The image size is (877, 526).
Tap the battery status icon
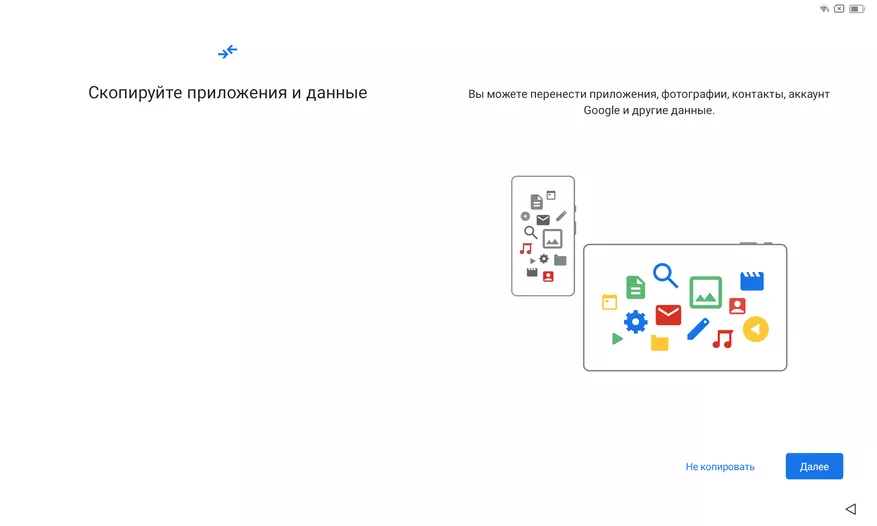pos(856,8)
